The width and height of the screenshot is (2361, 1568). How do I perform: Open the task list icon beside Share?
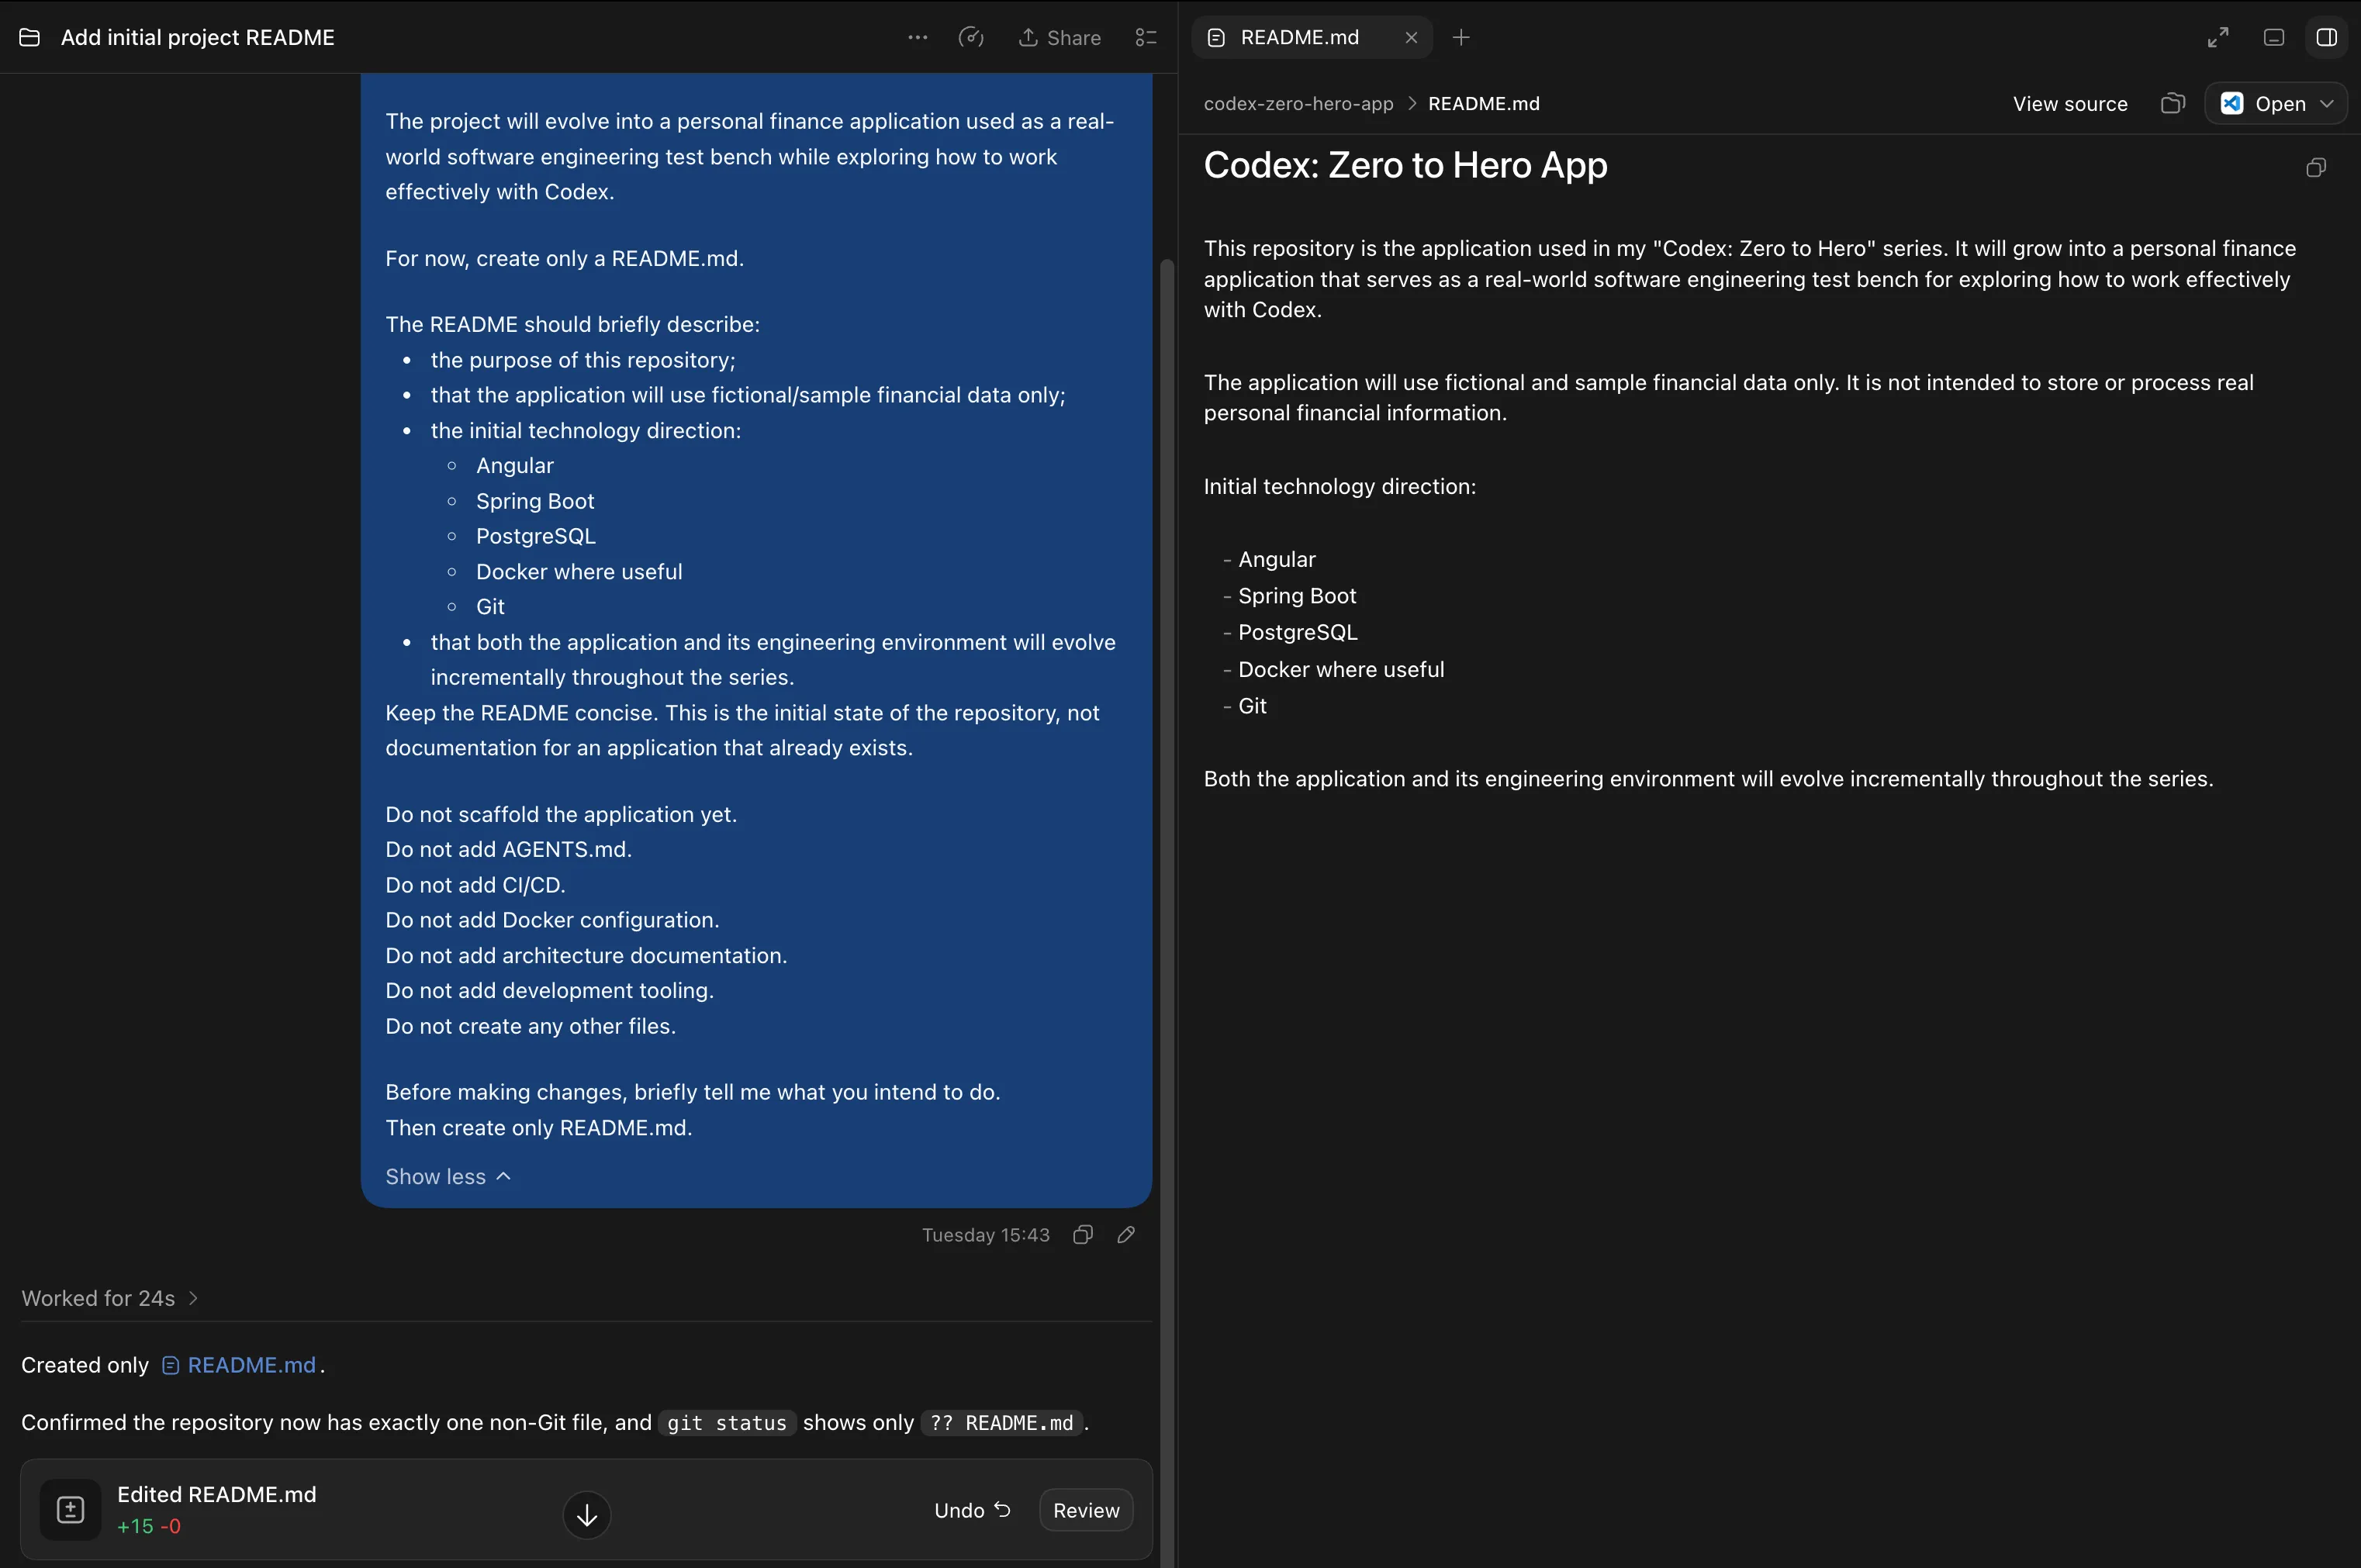pos(1146,37)
